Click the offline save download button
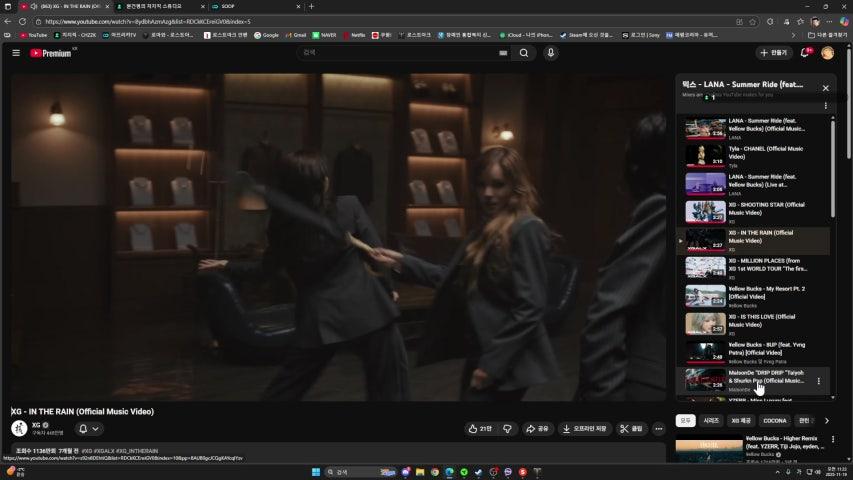Screen dimensions: 853x480 coord(585,428)
